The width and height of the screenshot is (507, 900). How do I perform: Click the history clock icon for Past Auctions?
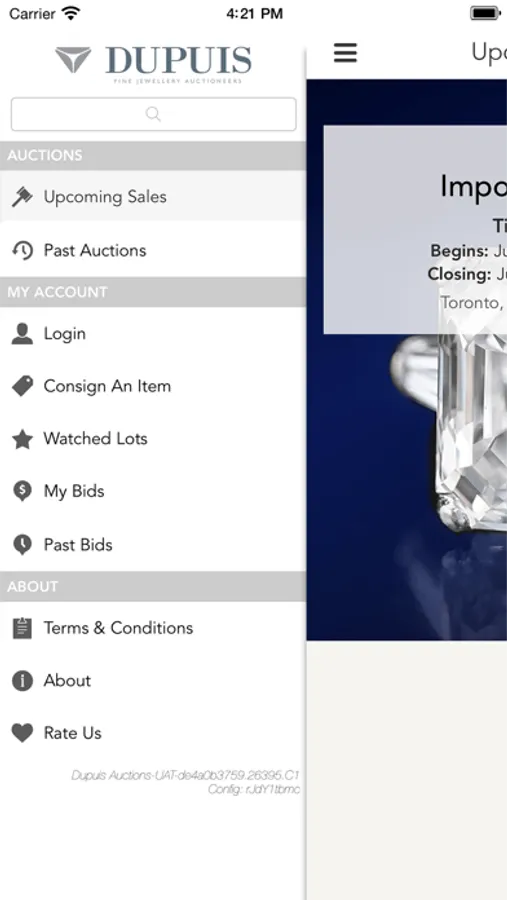(22, 250)
